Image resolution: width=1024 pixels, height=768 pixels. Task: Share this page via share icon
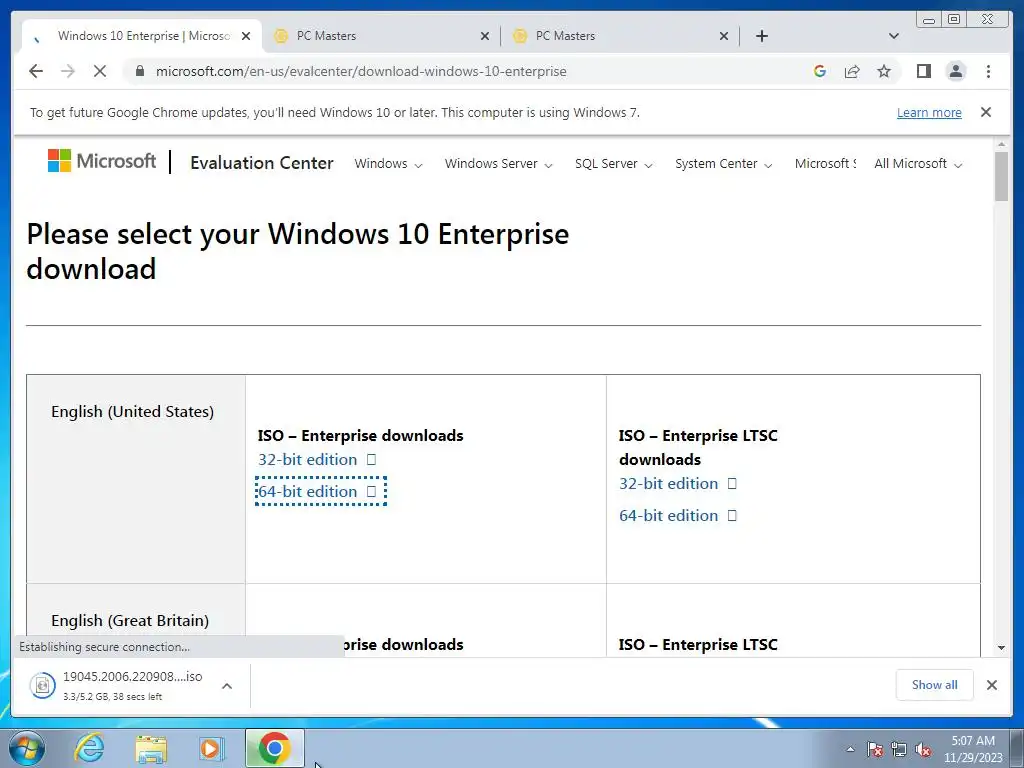(852, 71)
